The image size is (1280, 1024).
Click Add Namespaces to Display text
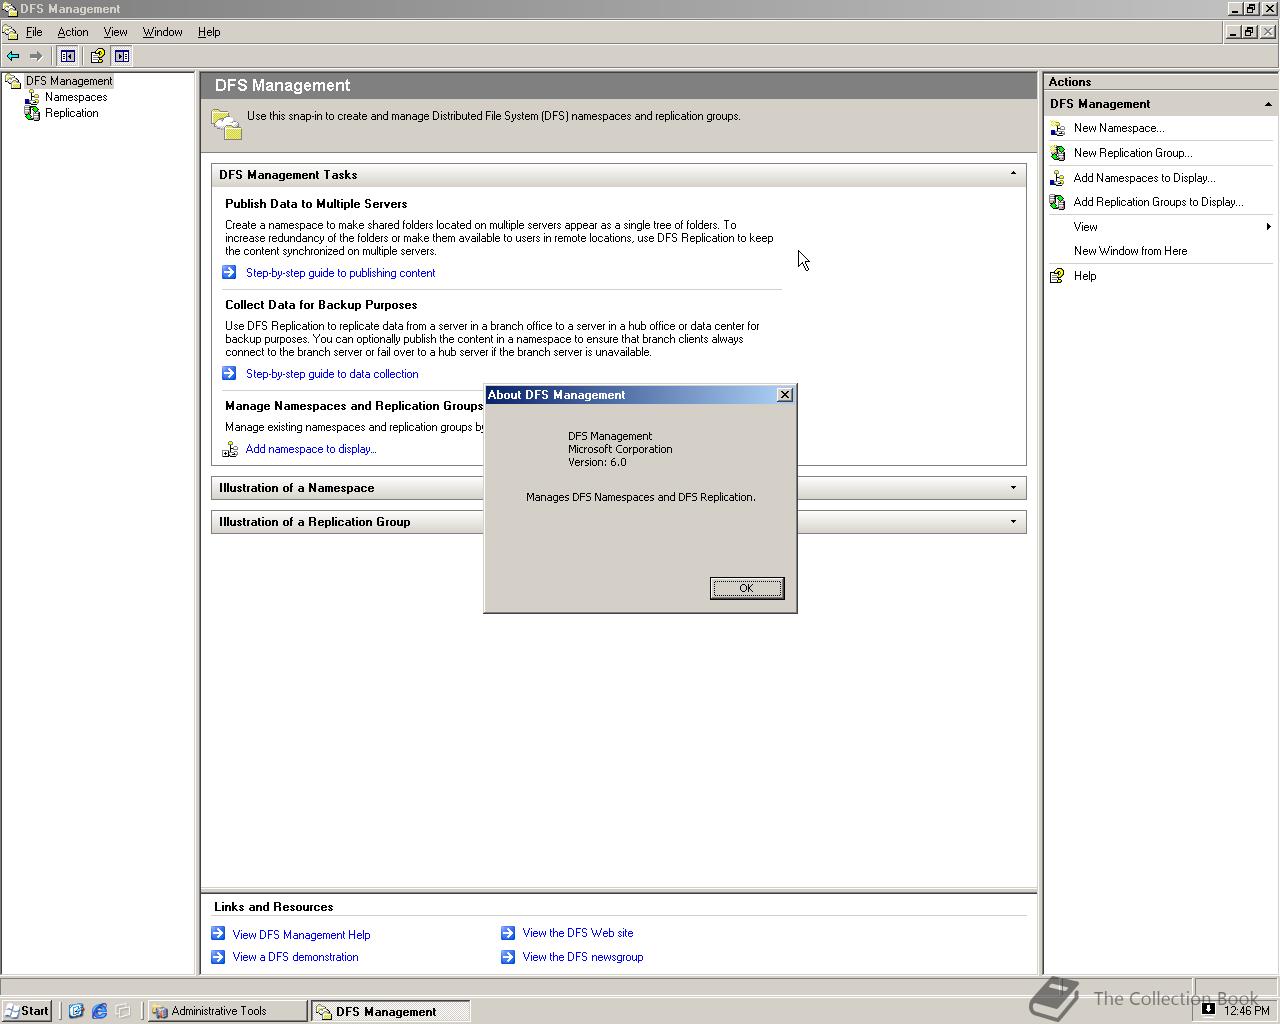[x=1144, y=178]
